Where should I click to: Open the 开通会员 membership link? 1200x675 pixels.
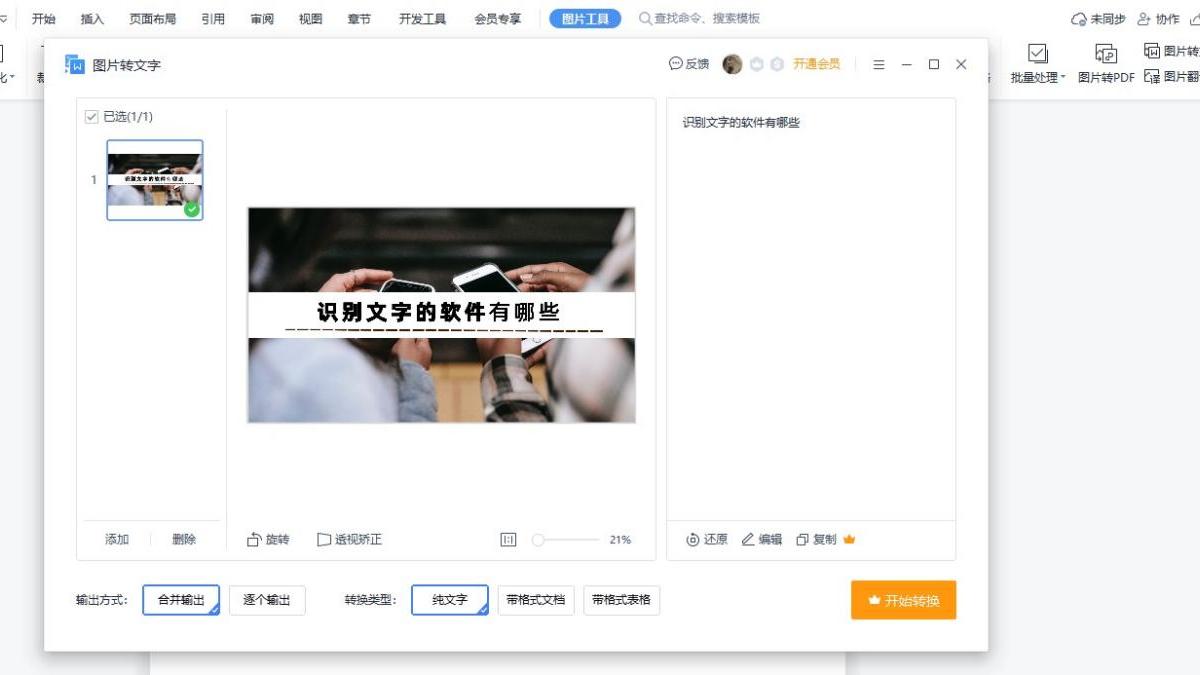(815, 63)
